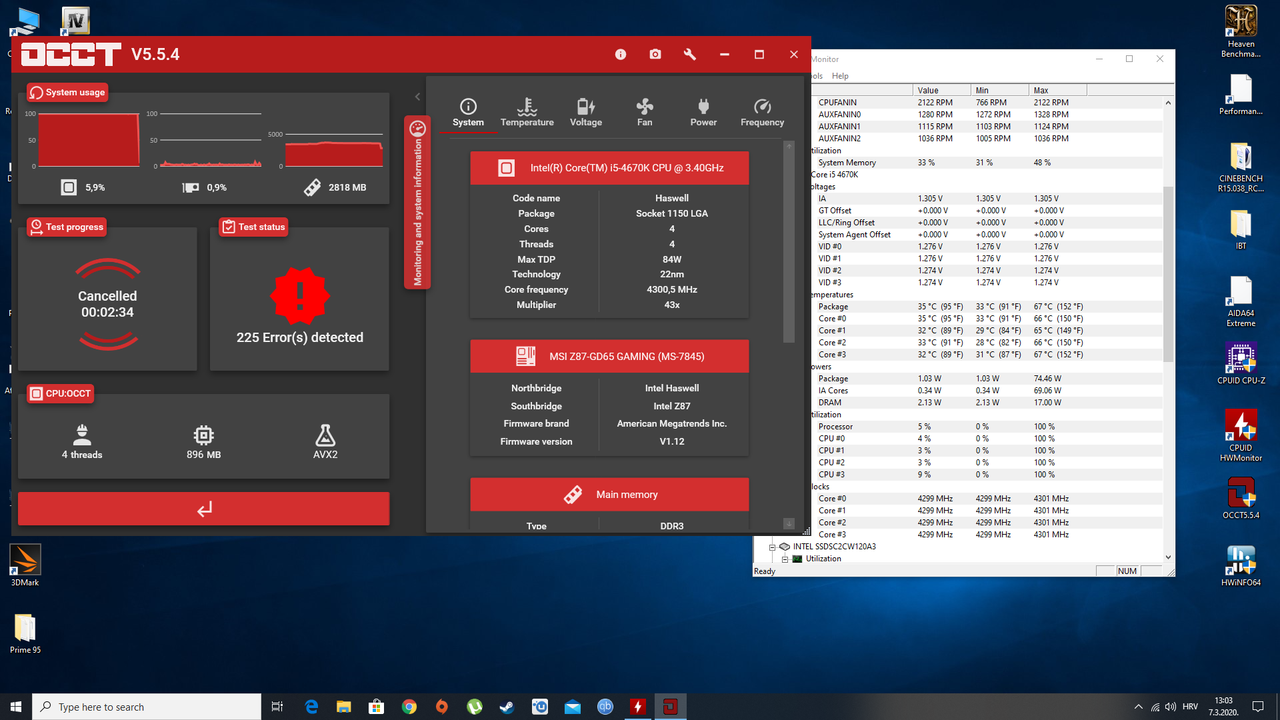Select the 896 MB memory icon
This screenshot has height=720, width=1280.
[x=203, y=435]
